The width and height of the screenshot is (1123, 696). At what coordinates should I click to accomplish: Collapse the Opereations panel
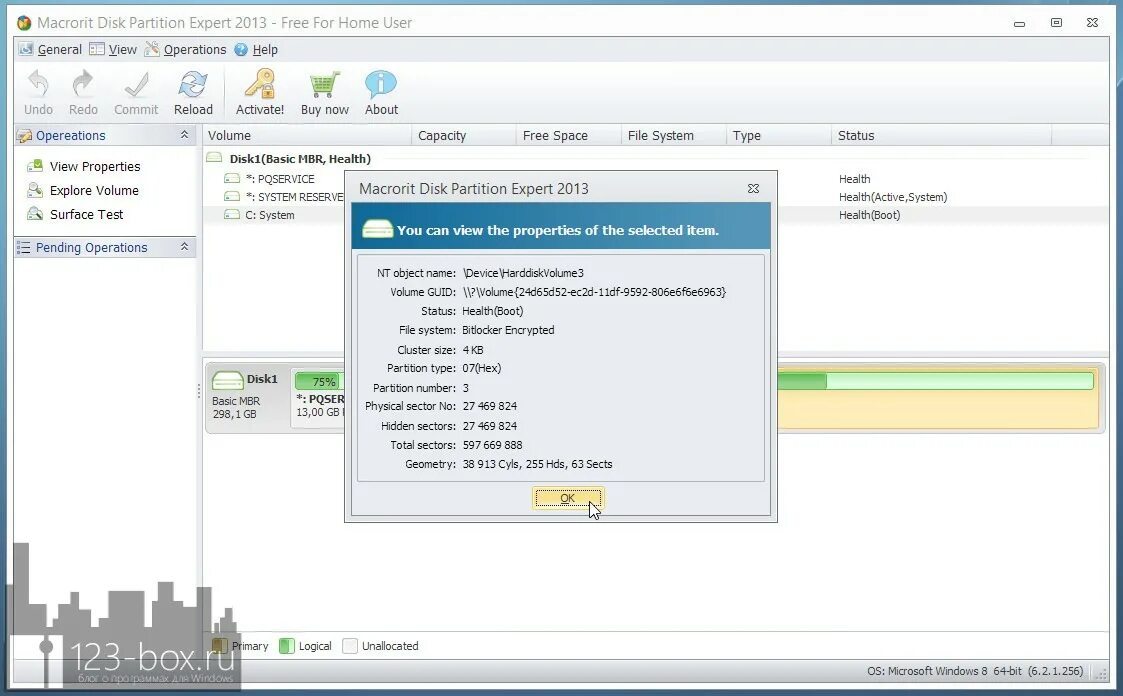(184, 135)
